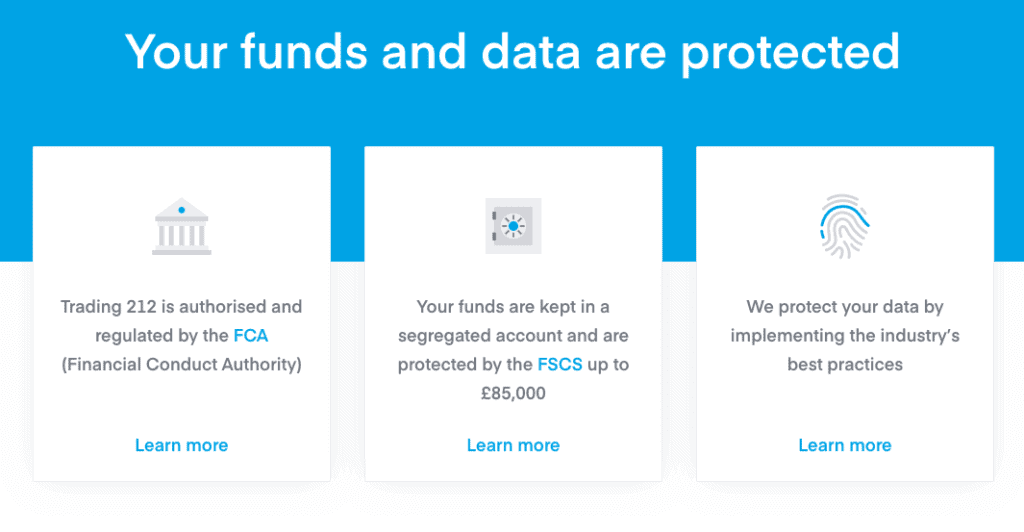Click 'segregated account and are' text line
Viewport: 1024px width, 532px height.
point(513,336)
